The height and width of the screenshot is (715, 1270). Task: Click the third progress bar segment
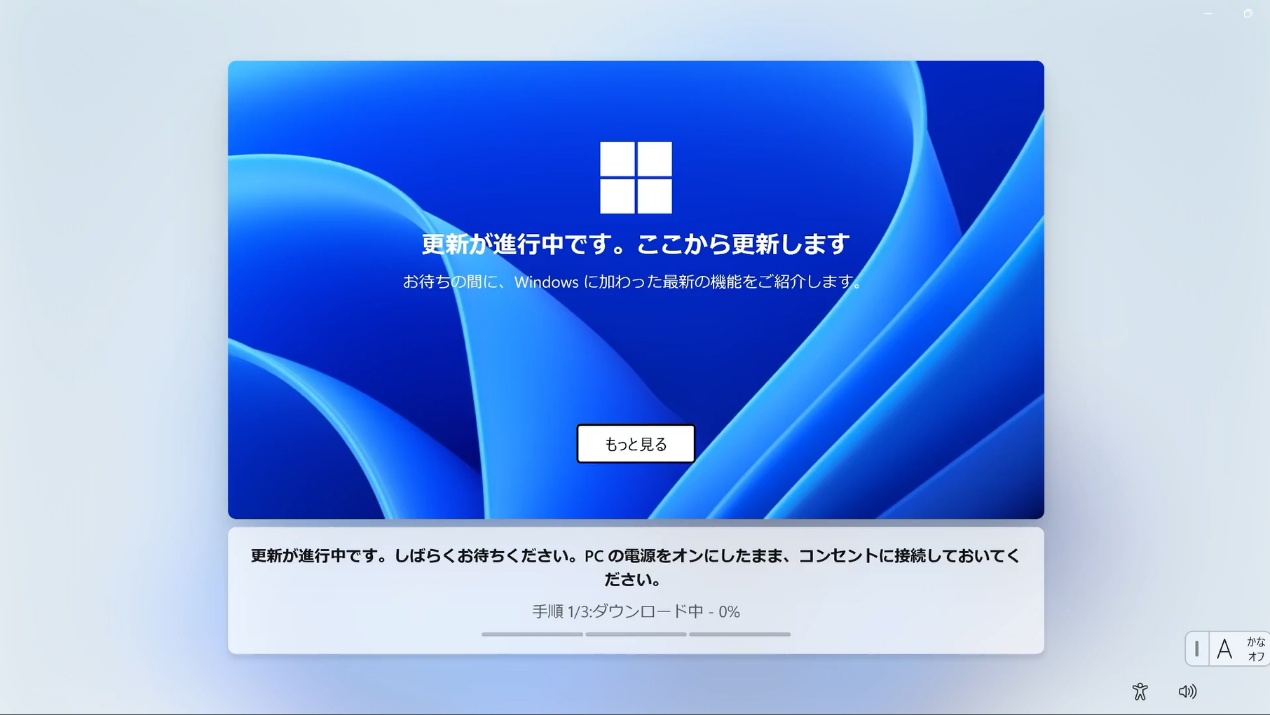[x=740, y=634]
